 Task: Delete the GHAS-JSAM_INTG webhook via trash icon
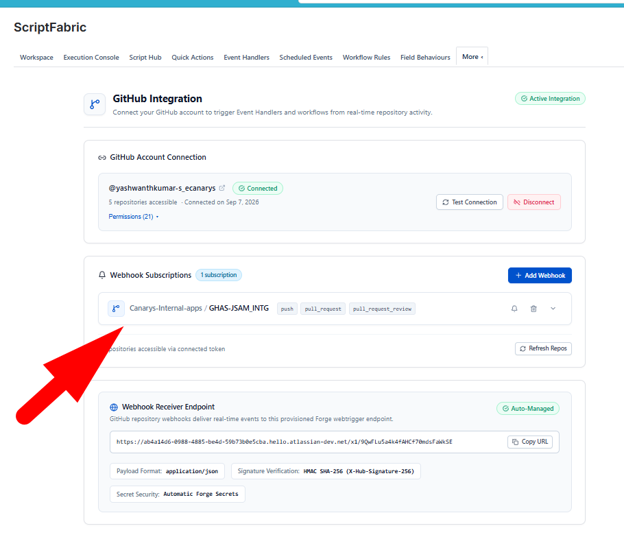click(534, 309)
